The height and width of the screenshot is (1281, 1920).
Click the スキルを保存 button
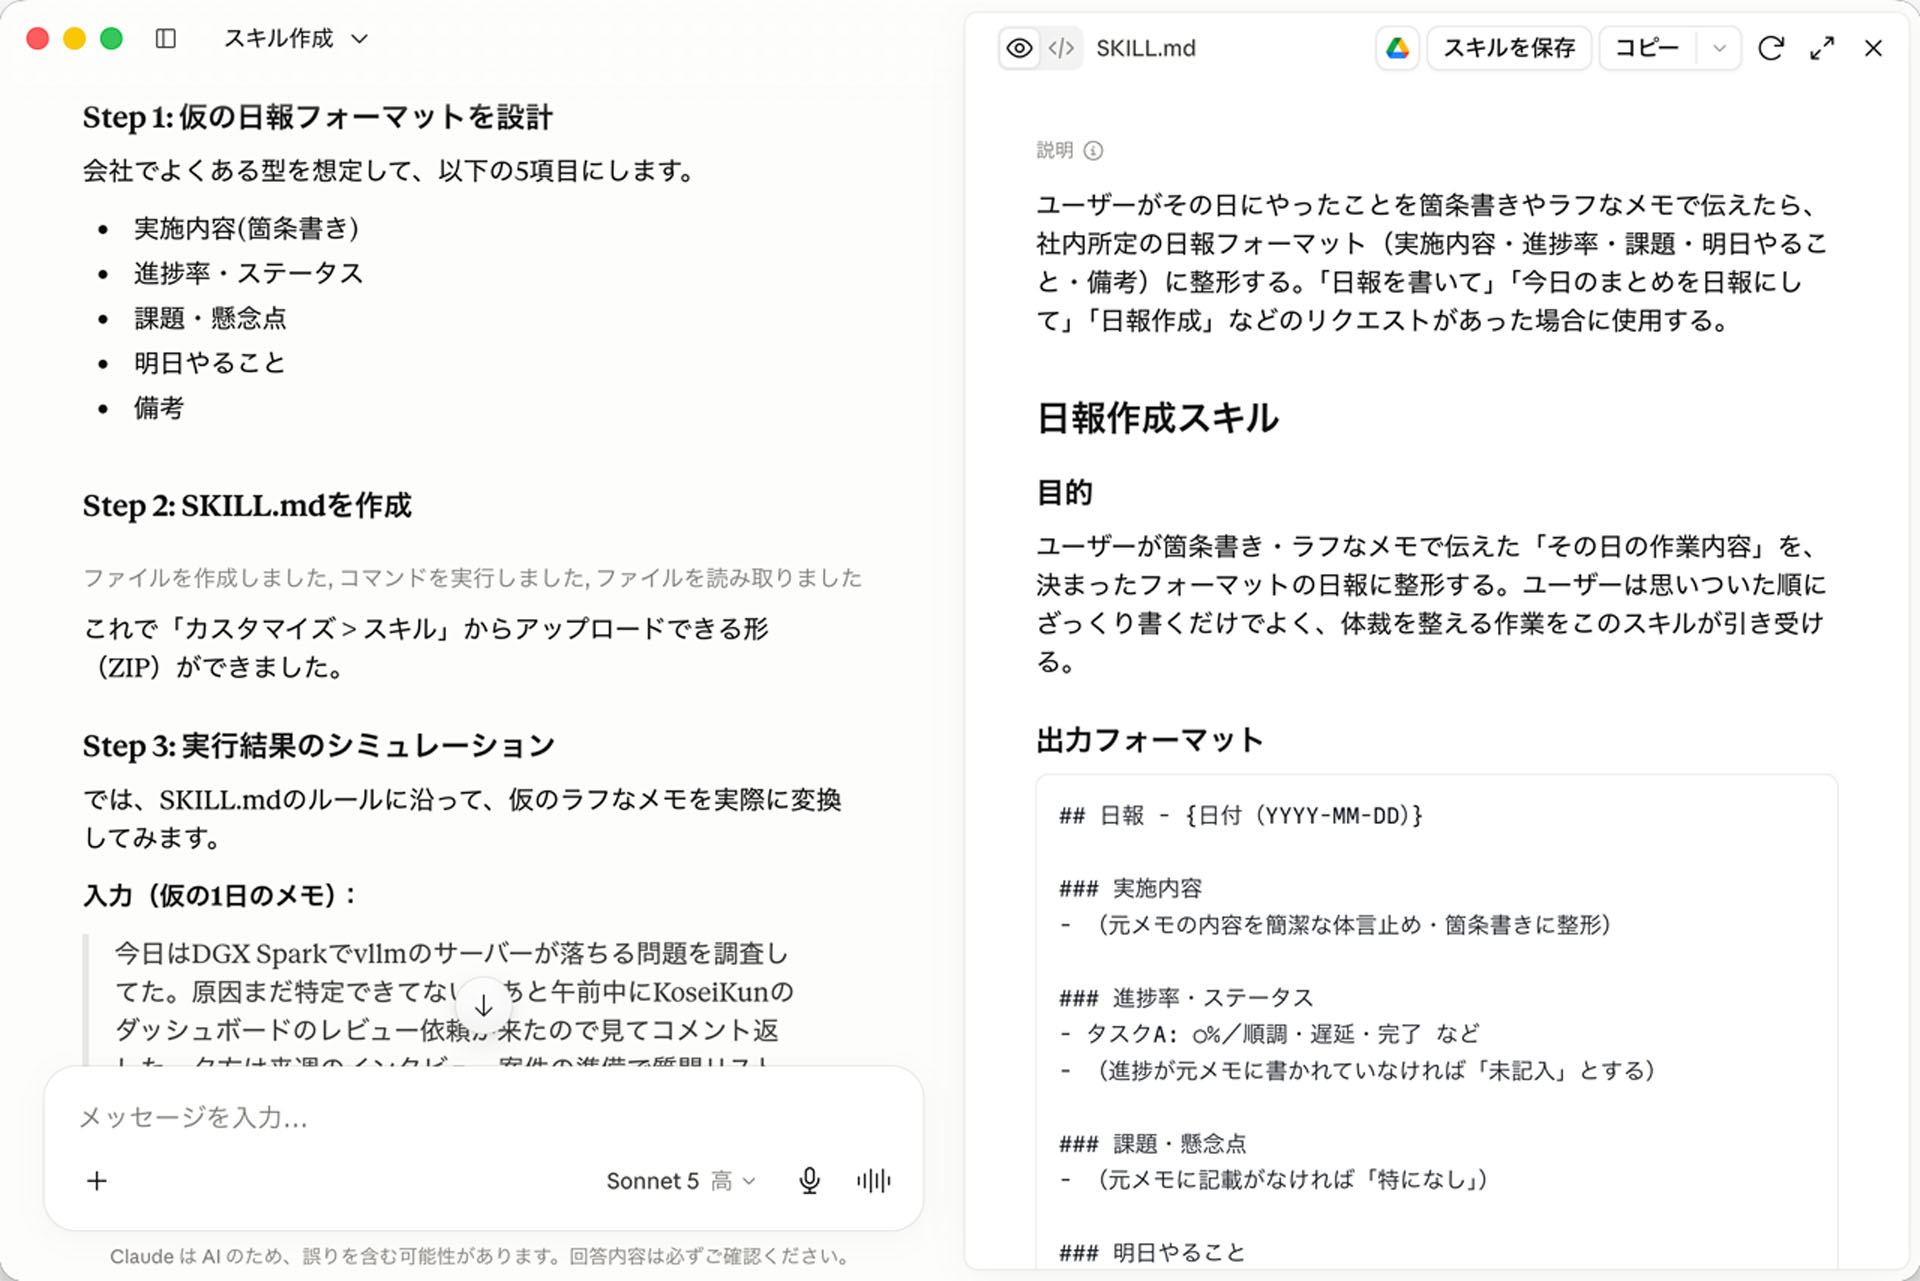[1509, 48]
